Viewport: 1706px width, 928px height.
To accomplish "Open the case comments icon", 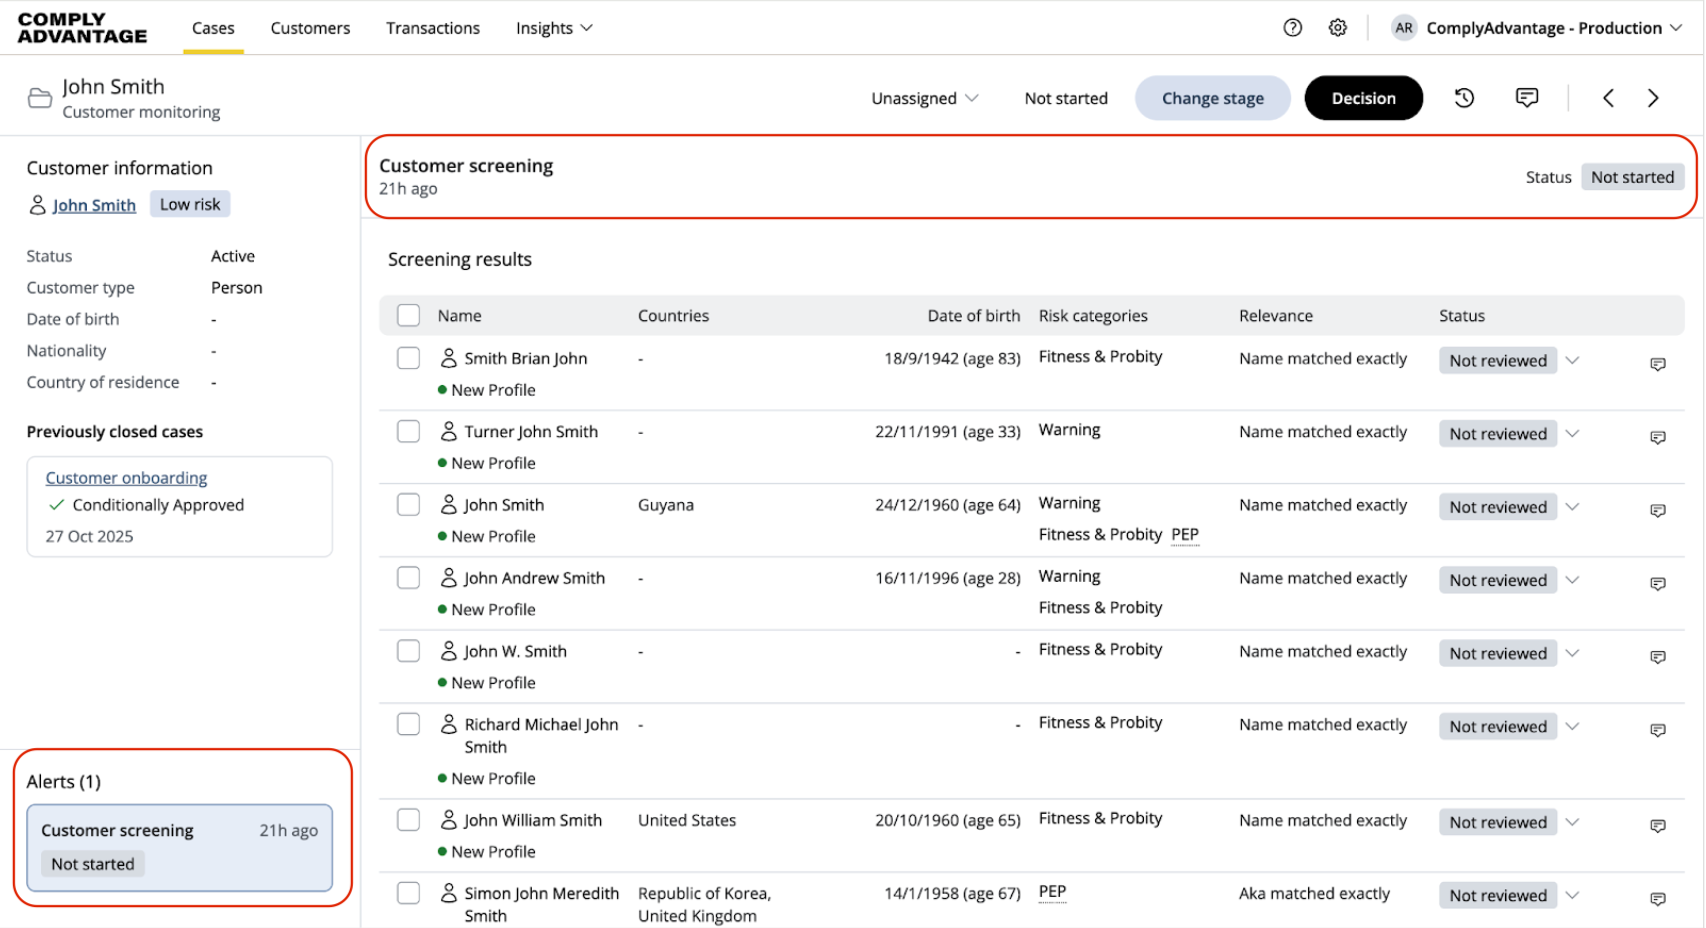I will (x=1526, y=98).
